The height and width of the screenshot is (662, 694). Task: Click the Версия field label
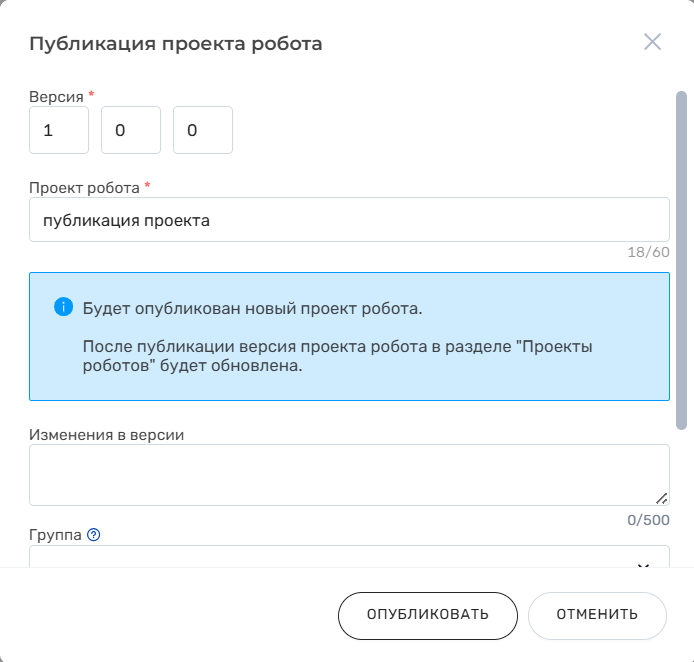[56, 96]
